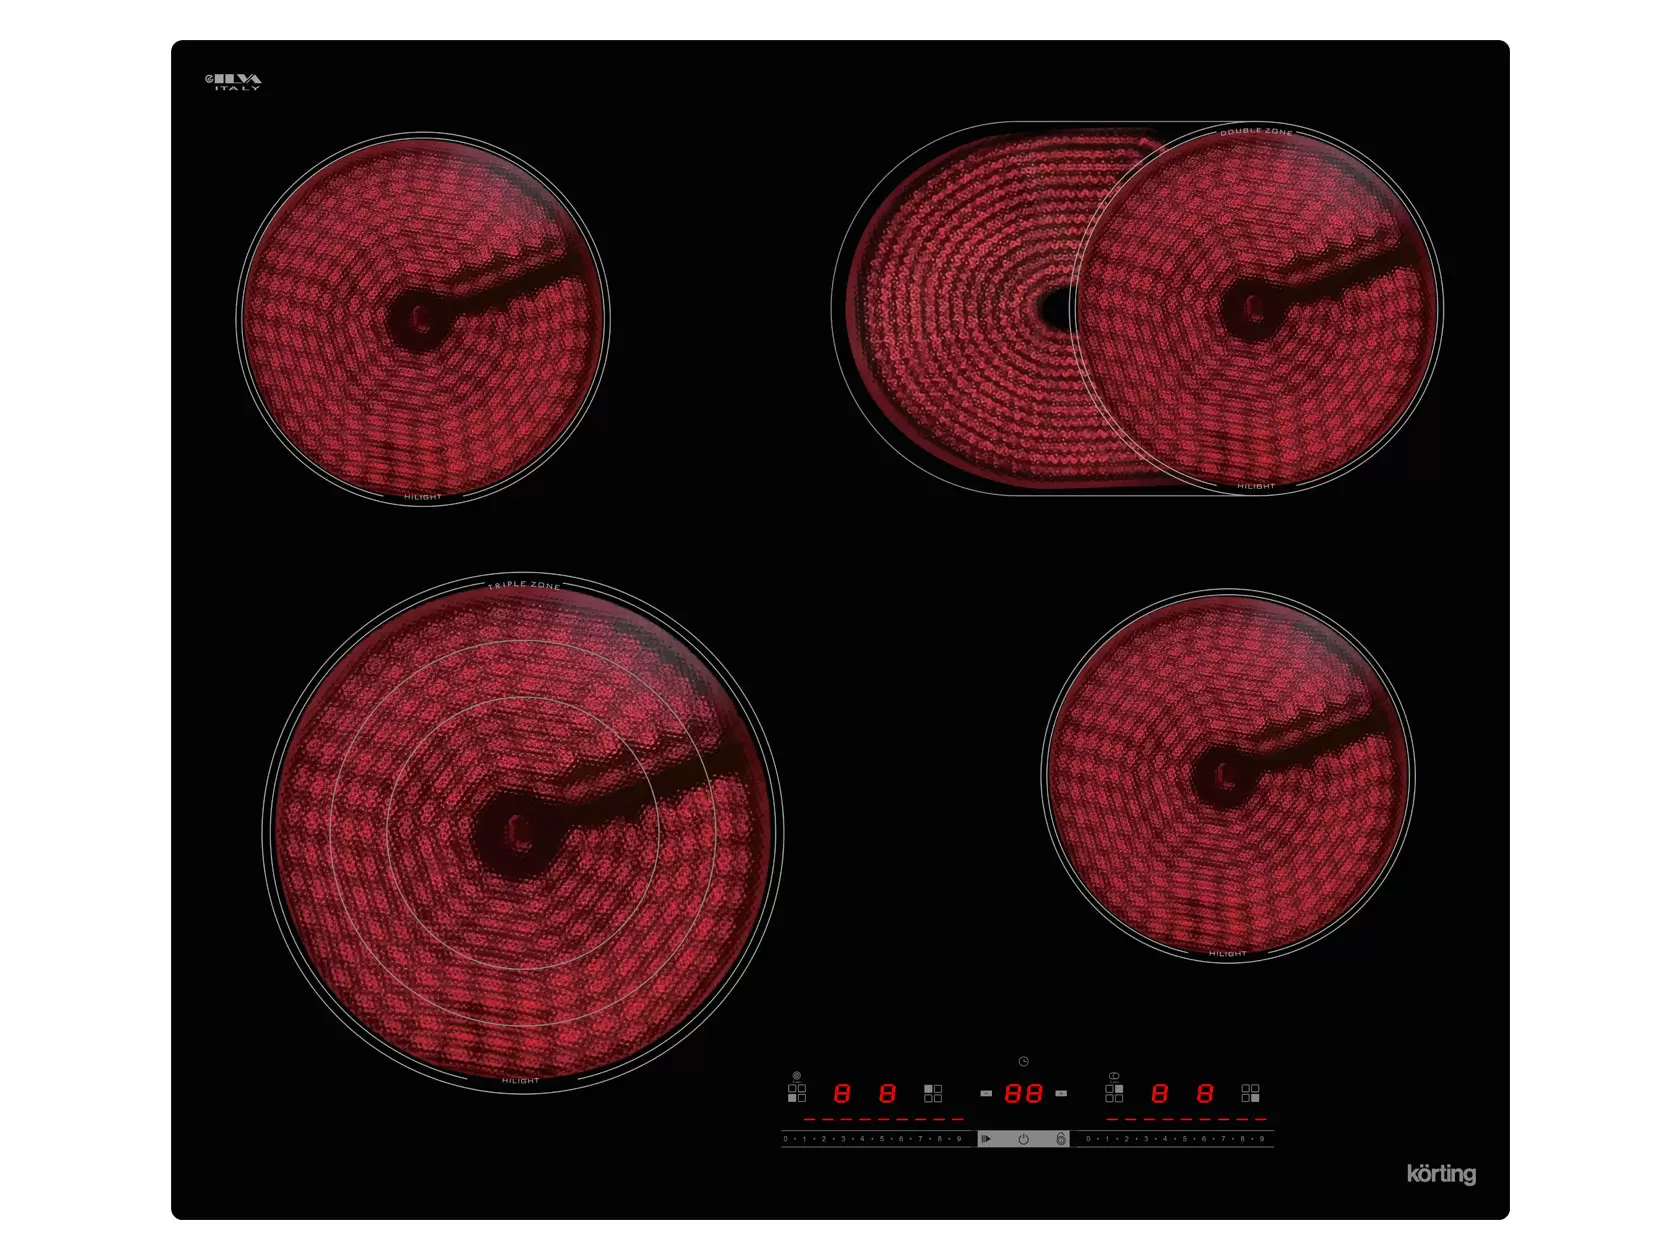Screen dimensions: 1680x1260
Task: Tap the triple-ring zone extension icon
Action: (796, 1076)
